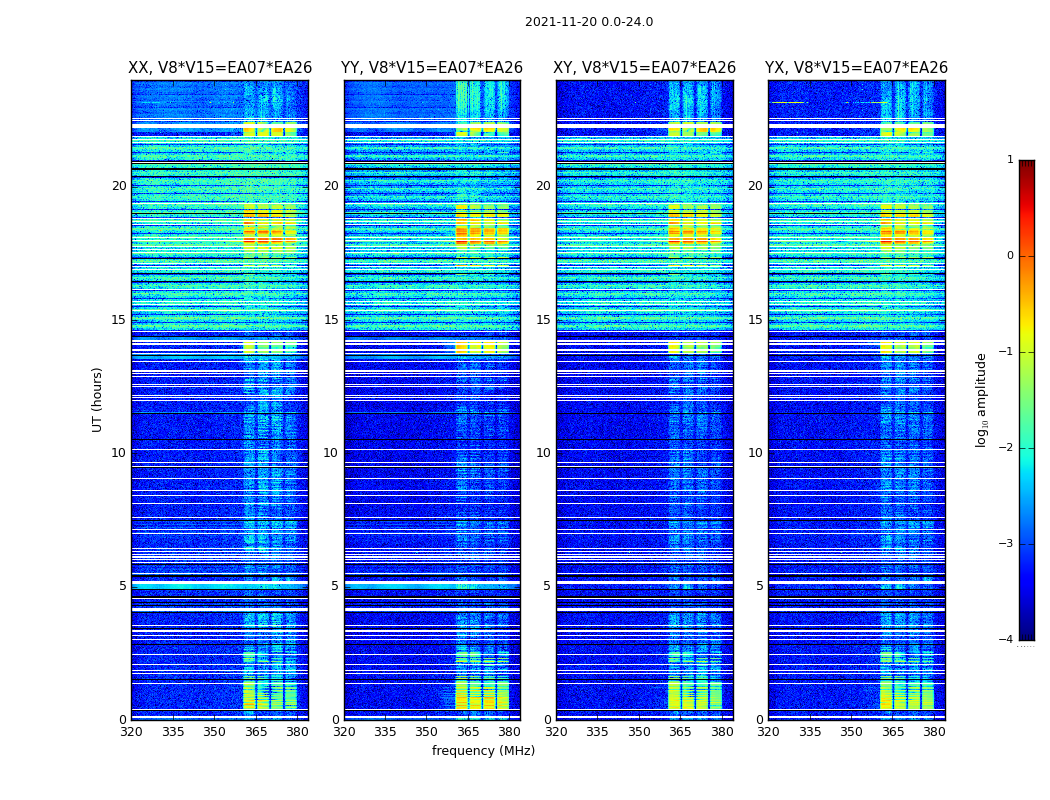Click the YX, V8*V15=EA07*EA26 panel title

856,68
